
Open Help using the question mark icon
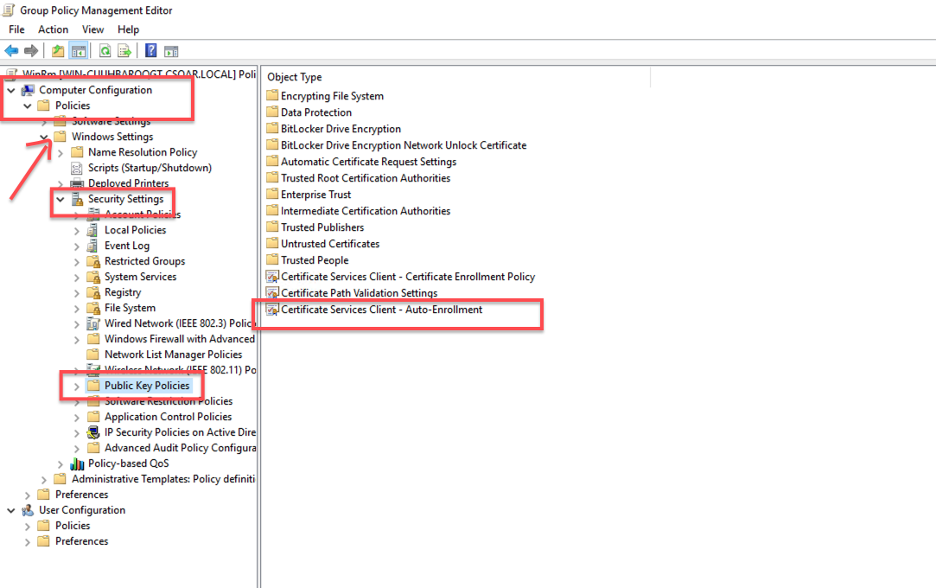[151, 50]
